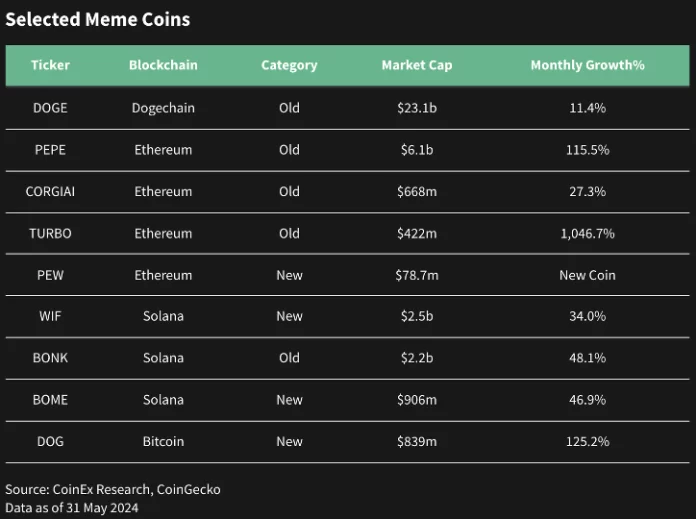Select the BONK ticker cell
This screenshot has height=519, width=696.
point(50,358)
